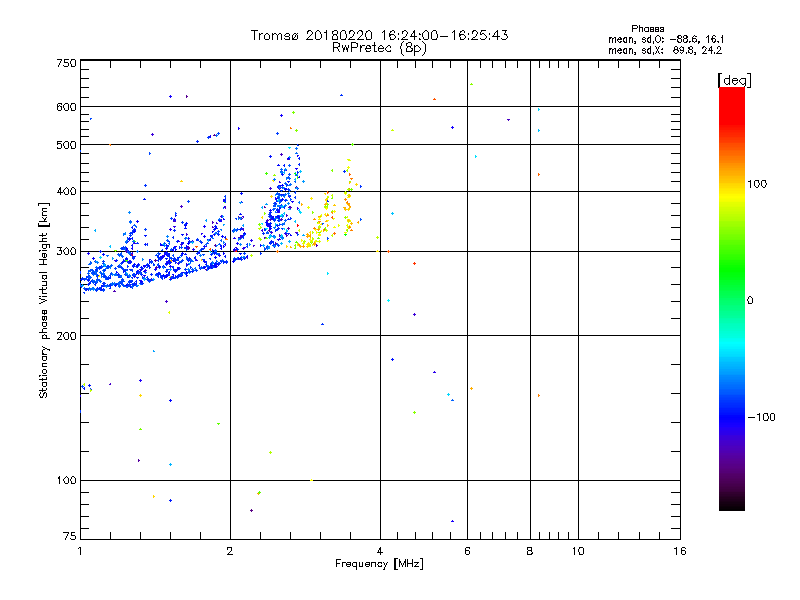Click the x-axis label '16'
The image size is (800, 600).
[680, 551]
